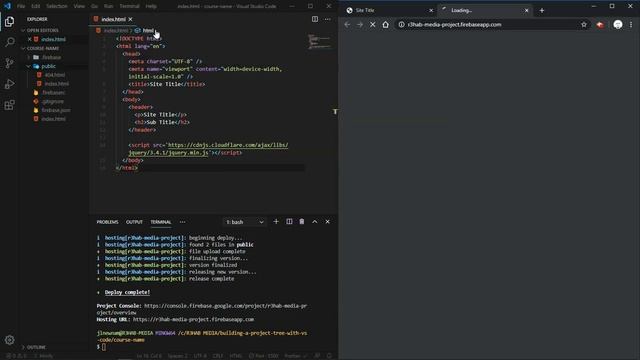Open a new browser tab

tap(542, 10)
